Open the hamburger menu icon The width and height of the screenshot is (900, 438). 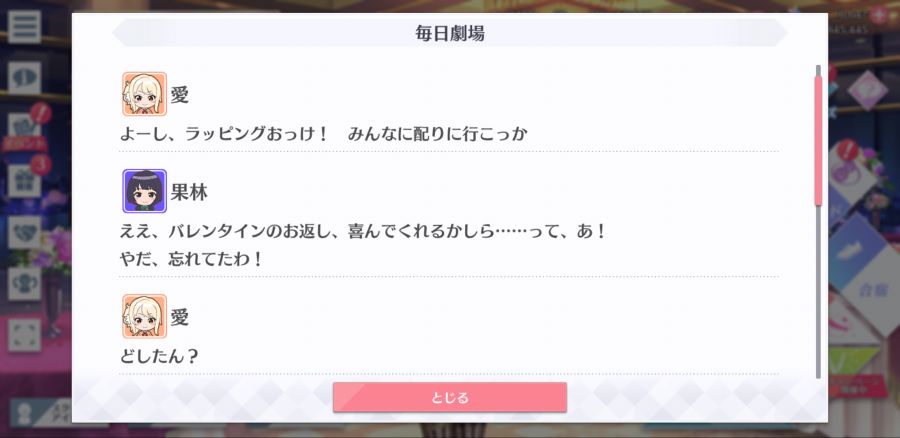24,26
